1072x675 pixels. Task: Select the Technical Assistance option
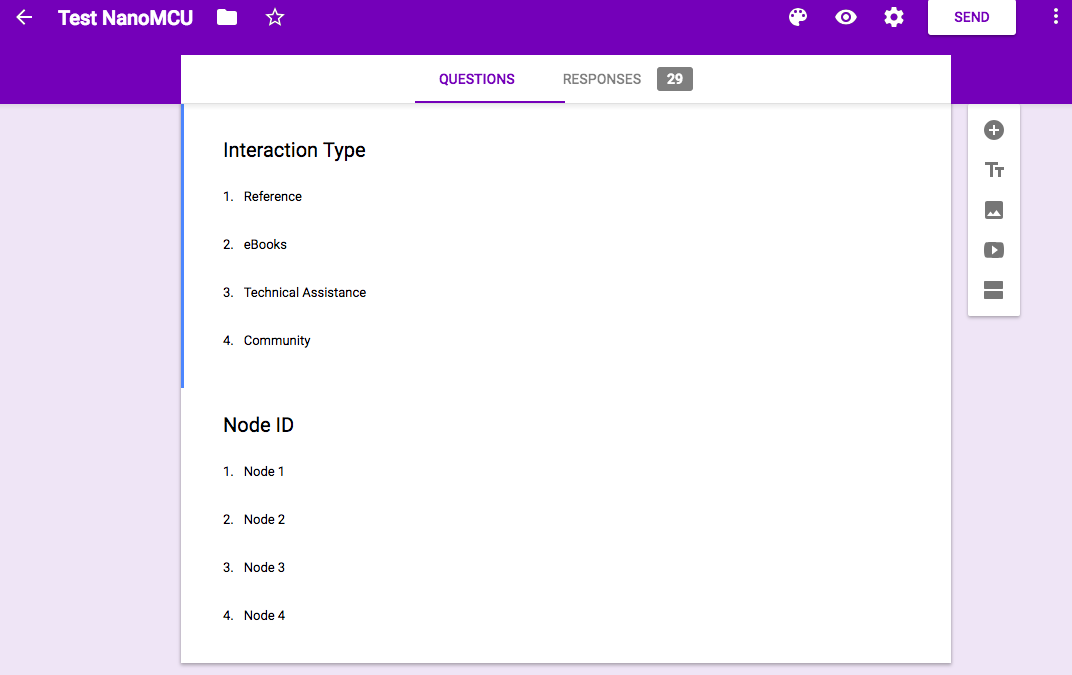click(x=304, y=293)
